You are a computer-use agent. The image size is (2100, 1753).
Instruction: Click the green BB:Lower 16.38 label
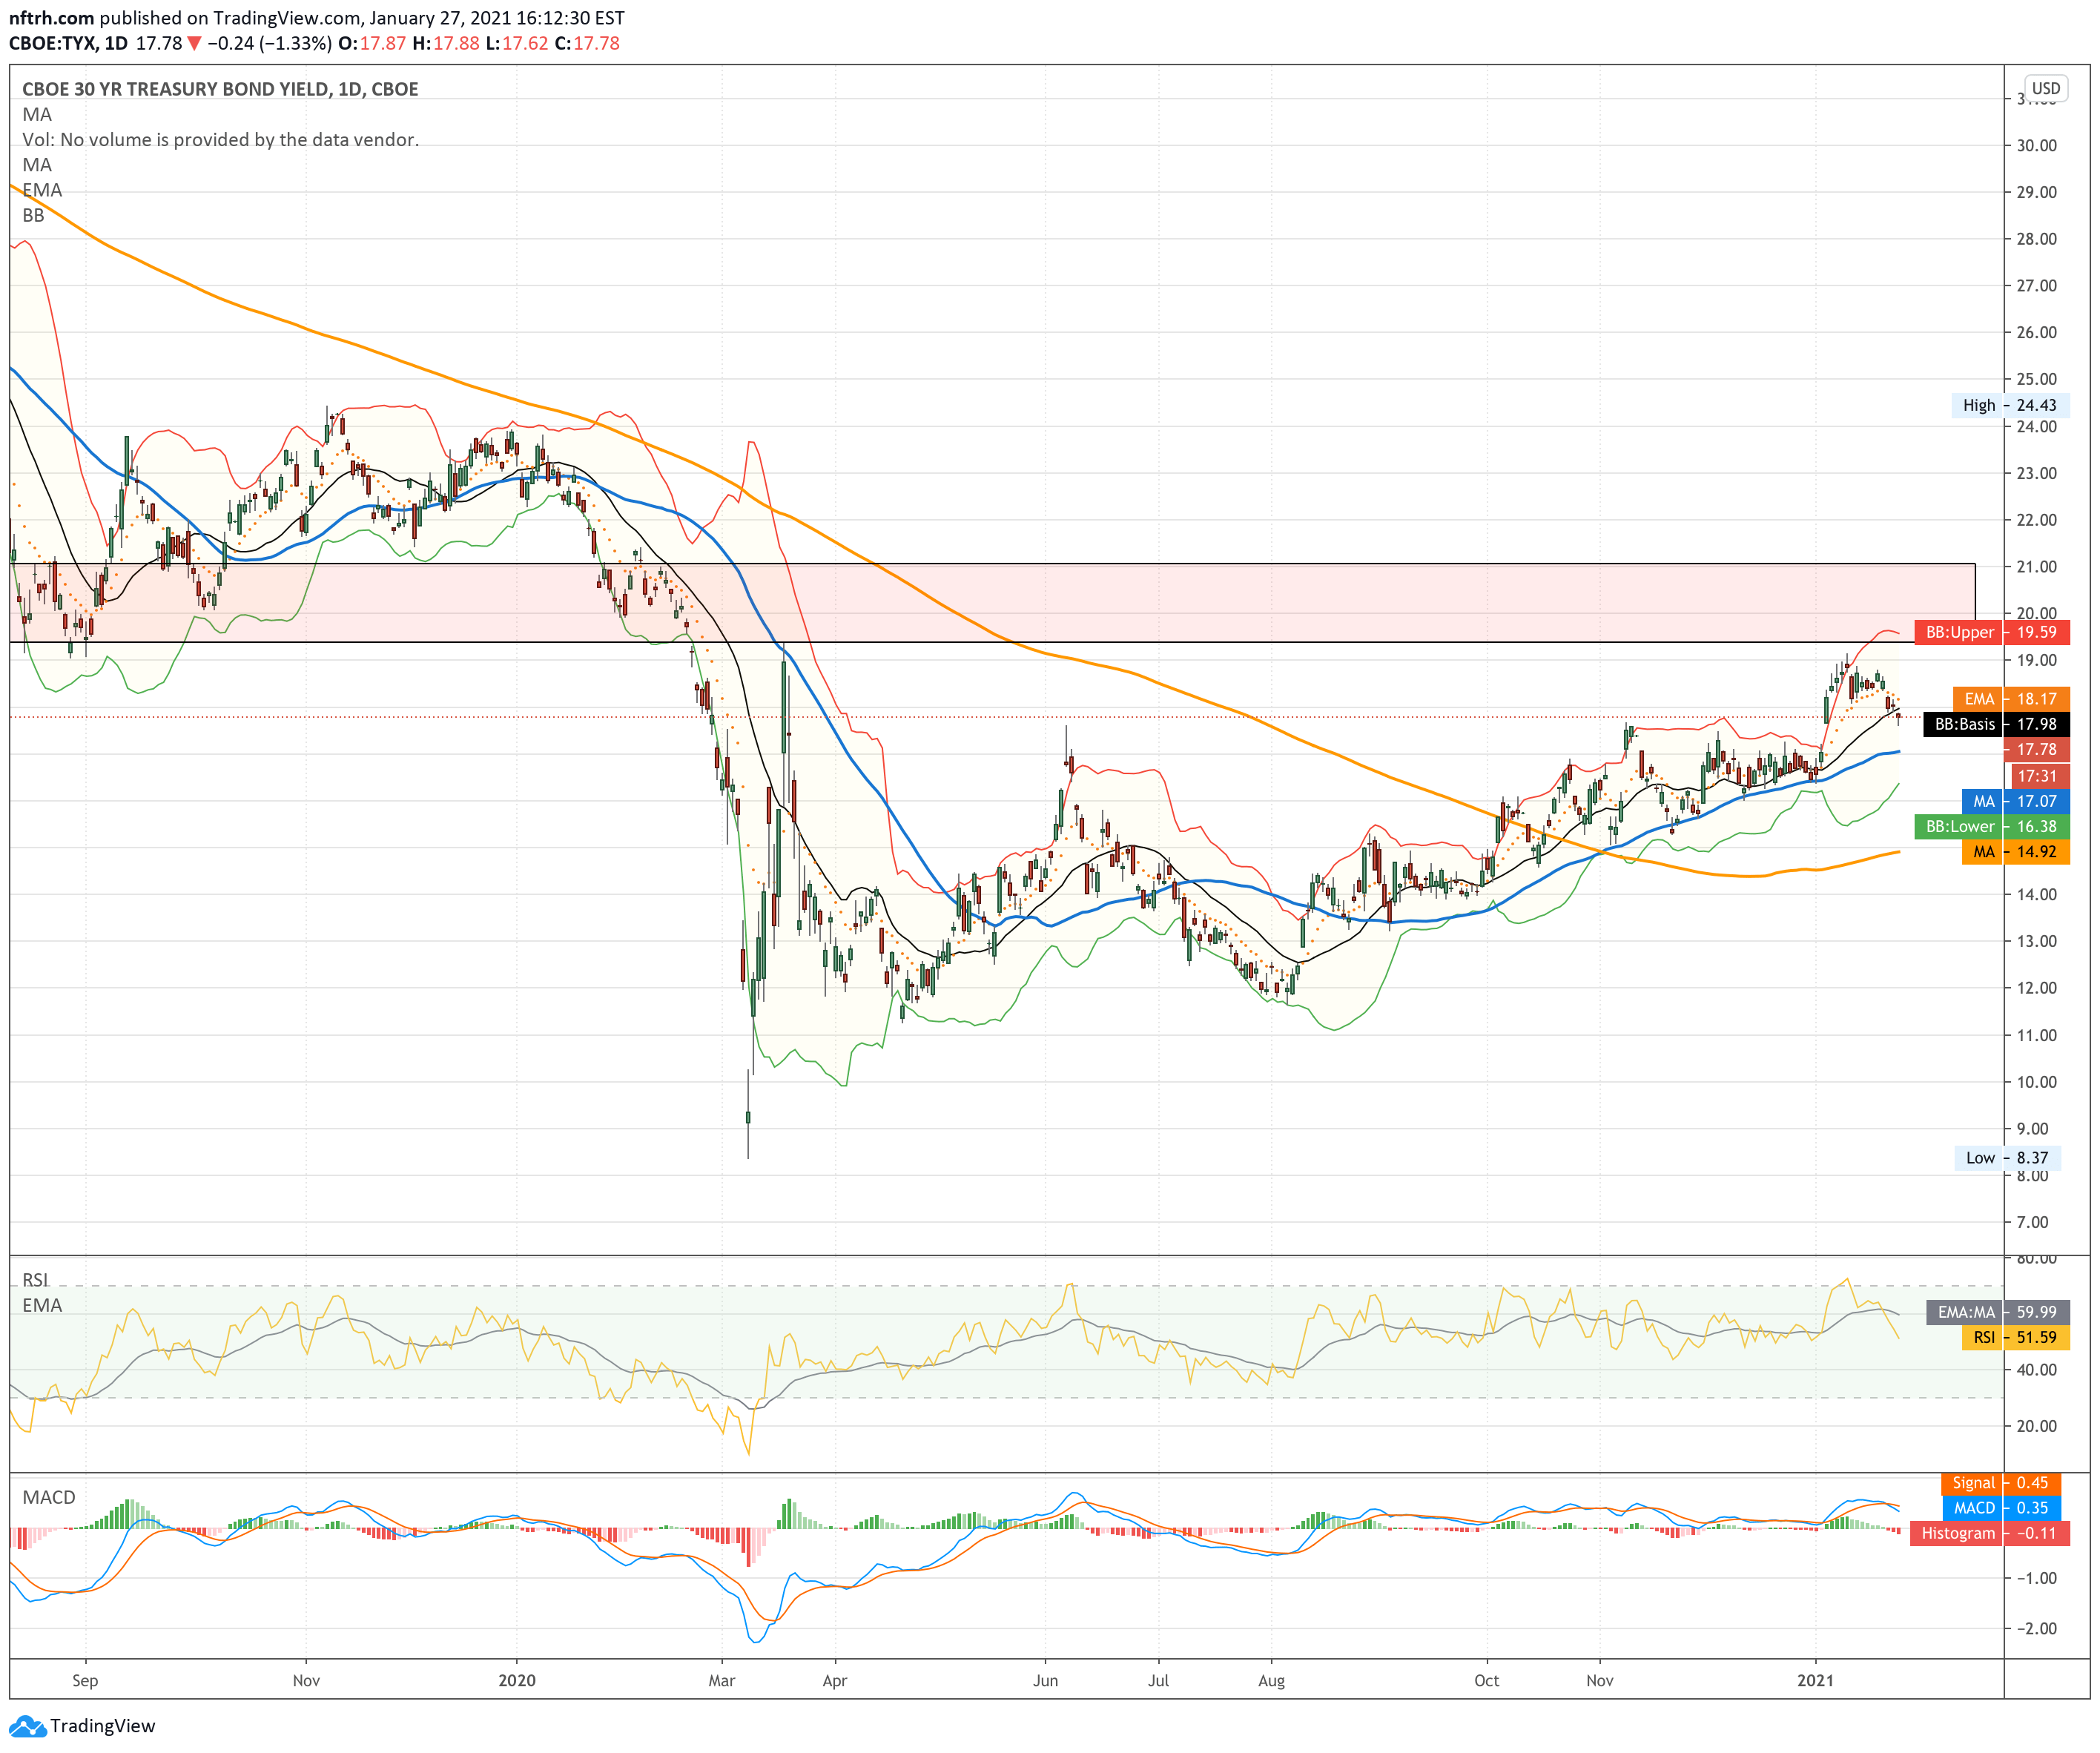(x=1991, y=826)
